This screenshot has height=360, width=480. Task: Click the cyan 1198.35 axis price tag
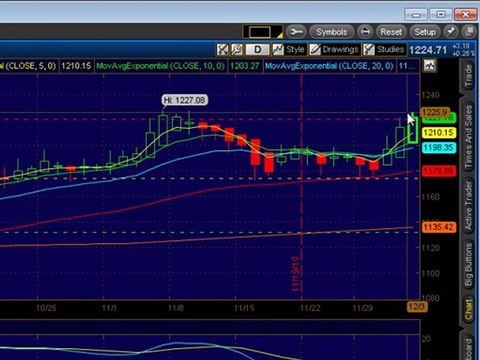[439, 148]
